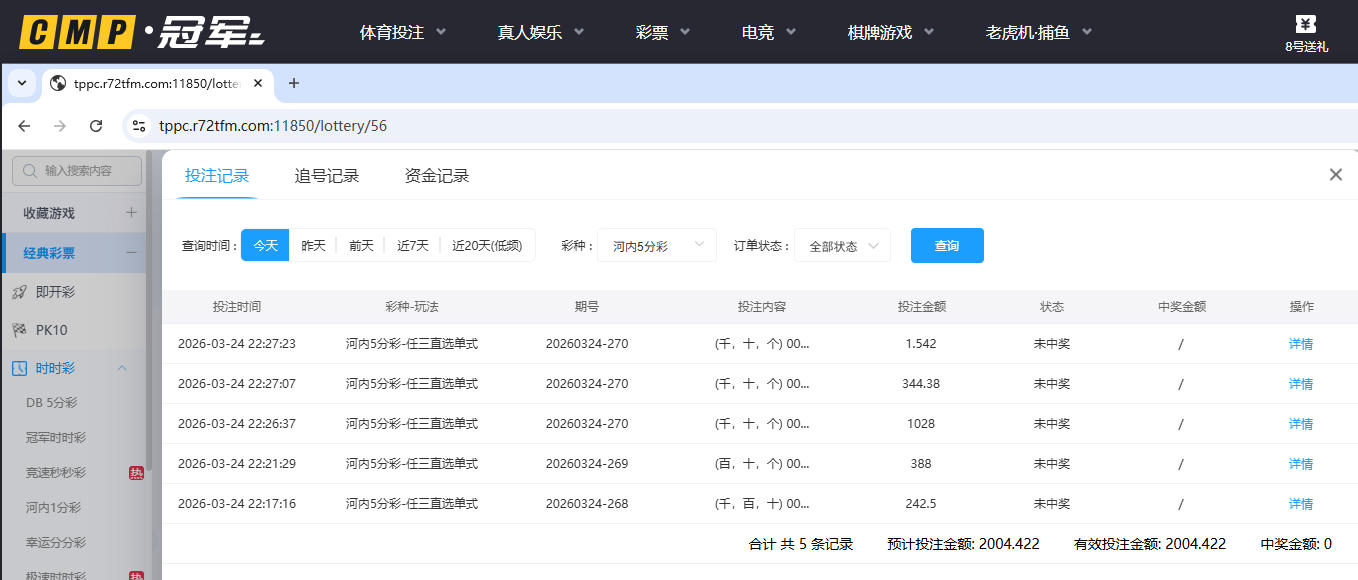1358x580 pixels.
Task: Open the tab list chevron button
Action: (21, 83)
